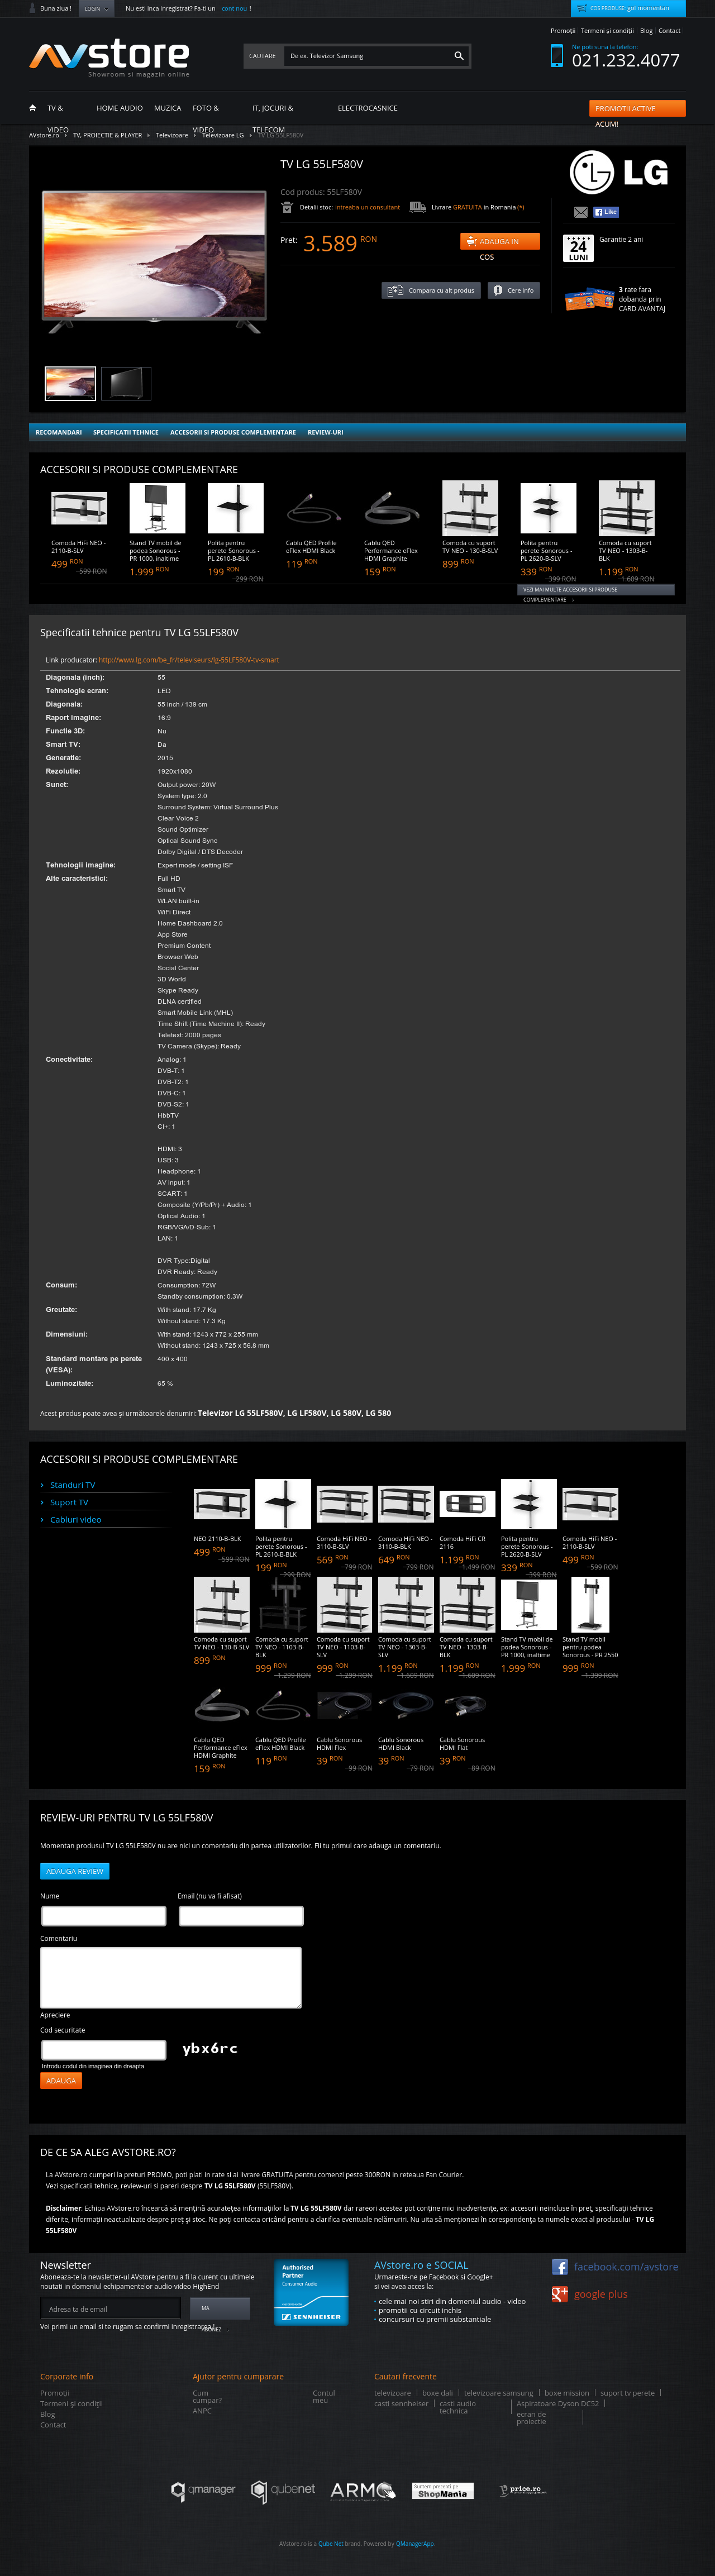Click the Sennheiser Authorised Partner badge

click(x=311, y=2292)
